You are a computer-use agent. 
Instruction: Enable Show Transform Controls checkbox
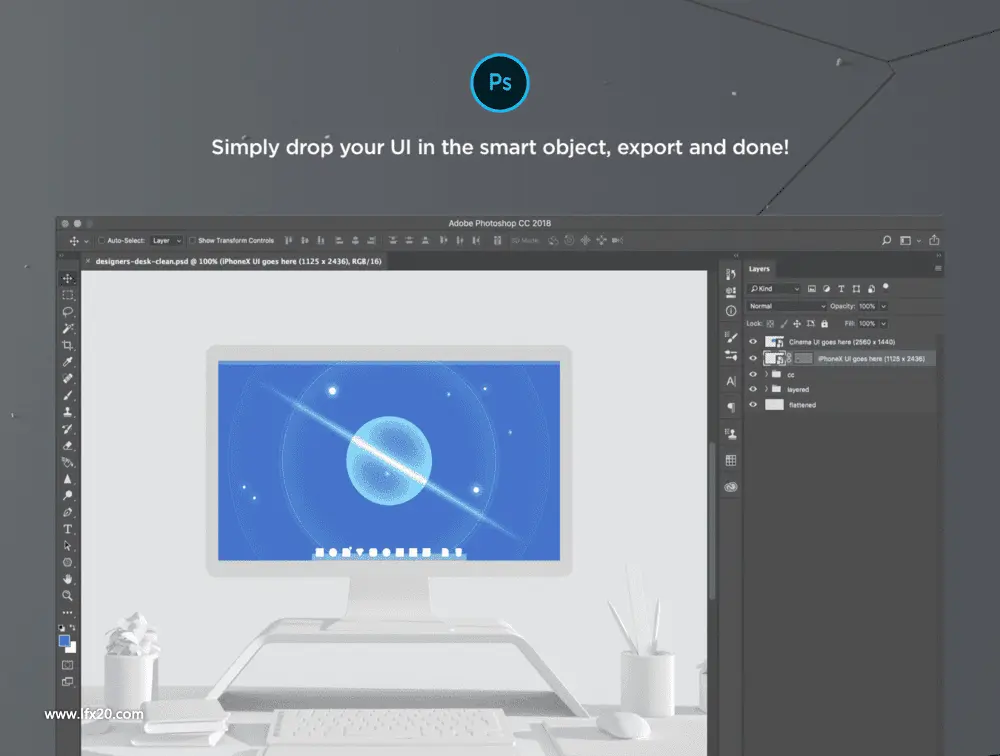[192, 241]
